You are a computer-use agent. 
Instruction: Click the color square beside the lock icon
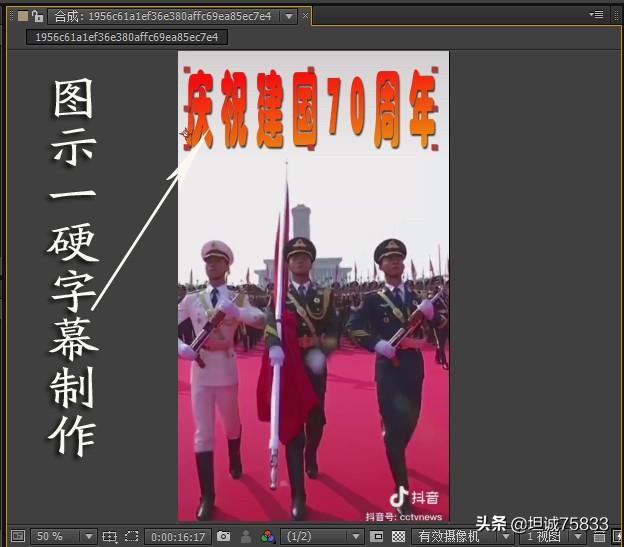coord(23,16)
